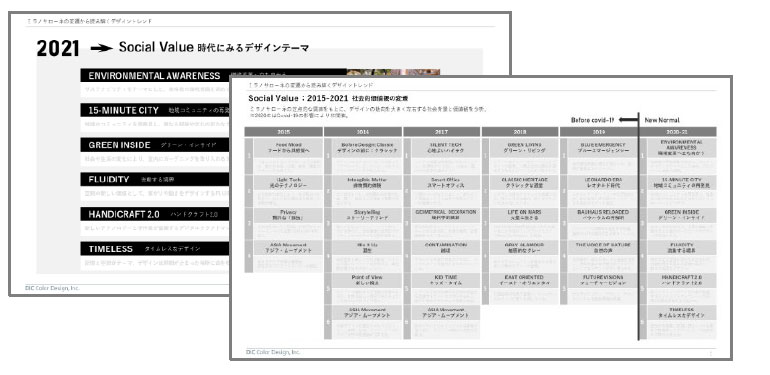The width and height of the screenshot is (770, 375).
Task: Click the FLUIDITY heading bar
Action: pyautogui.click(x=156, y=179)
